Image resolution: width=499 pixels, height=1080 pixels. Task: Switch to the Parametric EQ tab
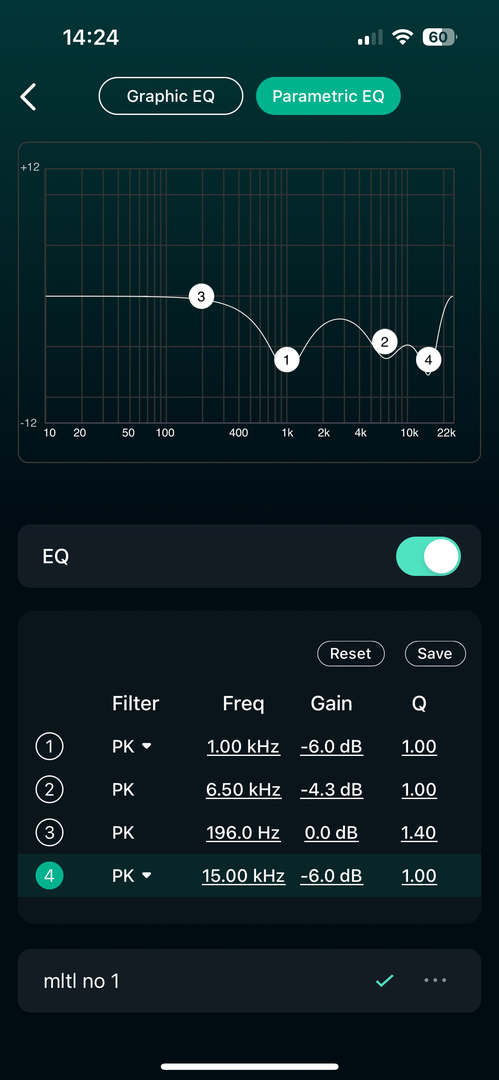tap(328, 96)
